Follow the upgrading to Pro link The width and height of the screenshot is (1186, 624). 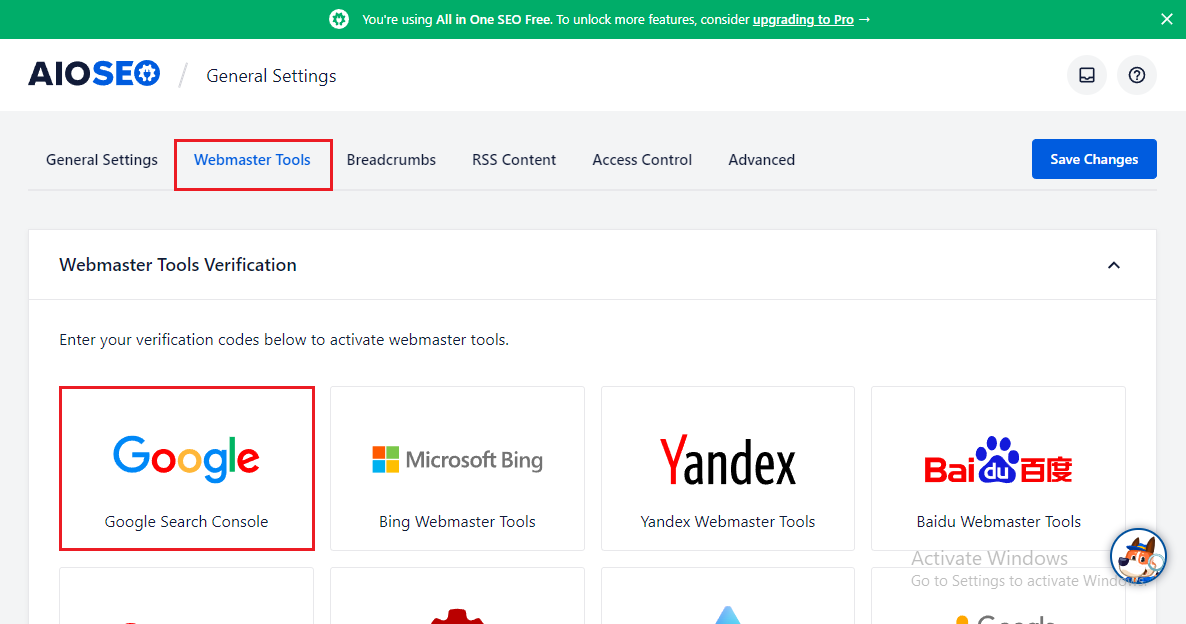803,19
